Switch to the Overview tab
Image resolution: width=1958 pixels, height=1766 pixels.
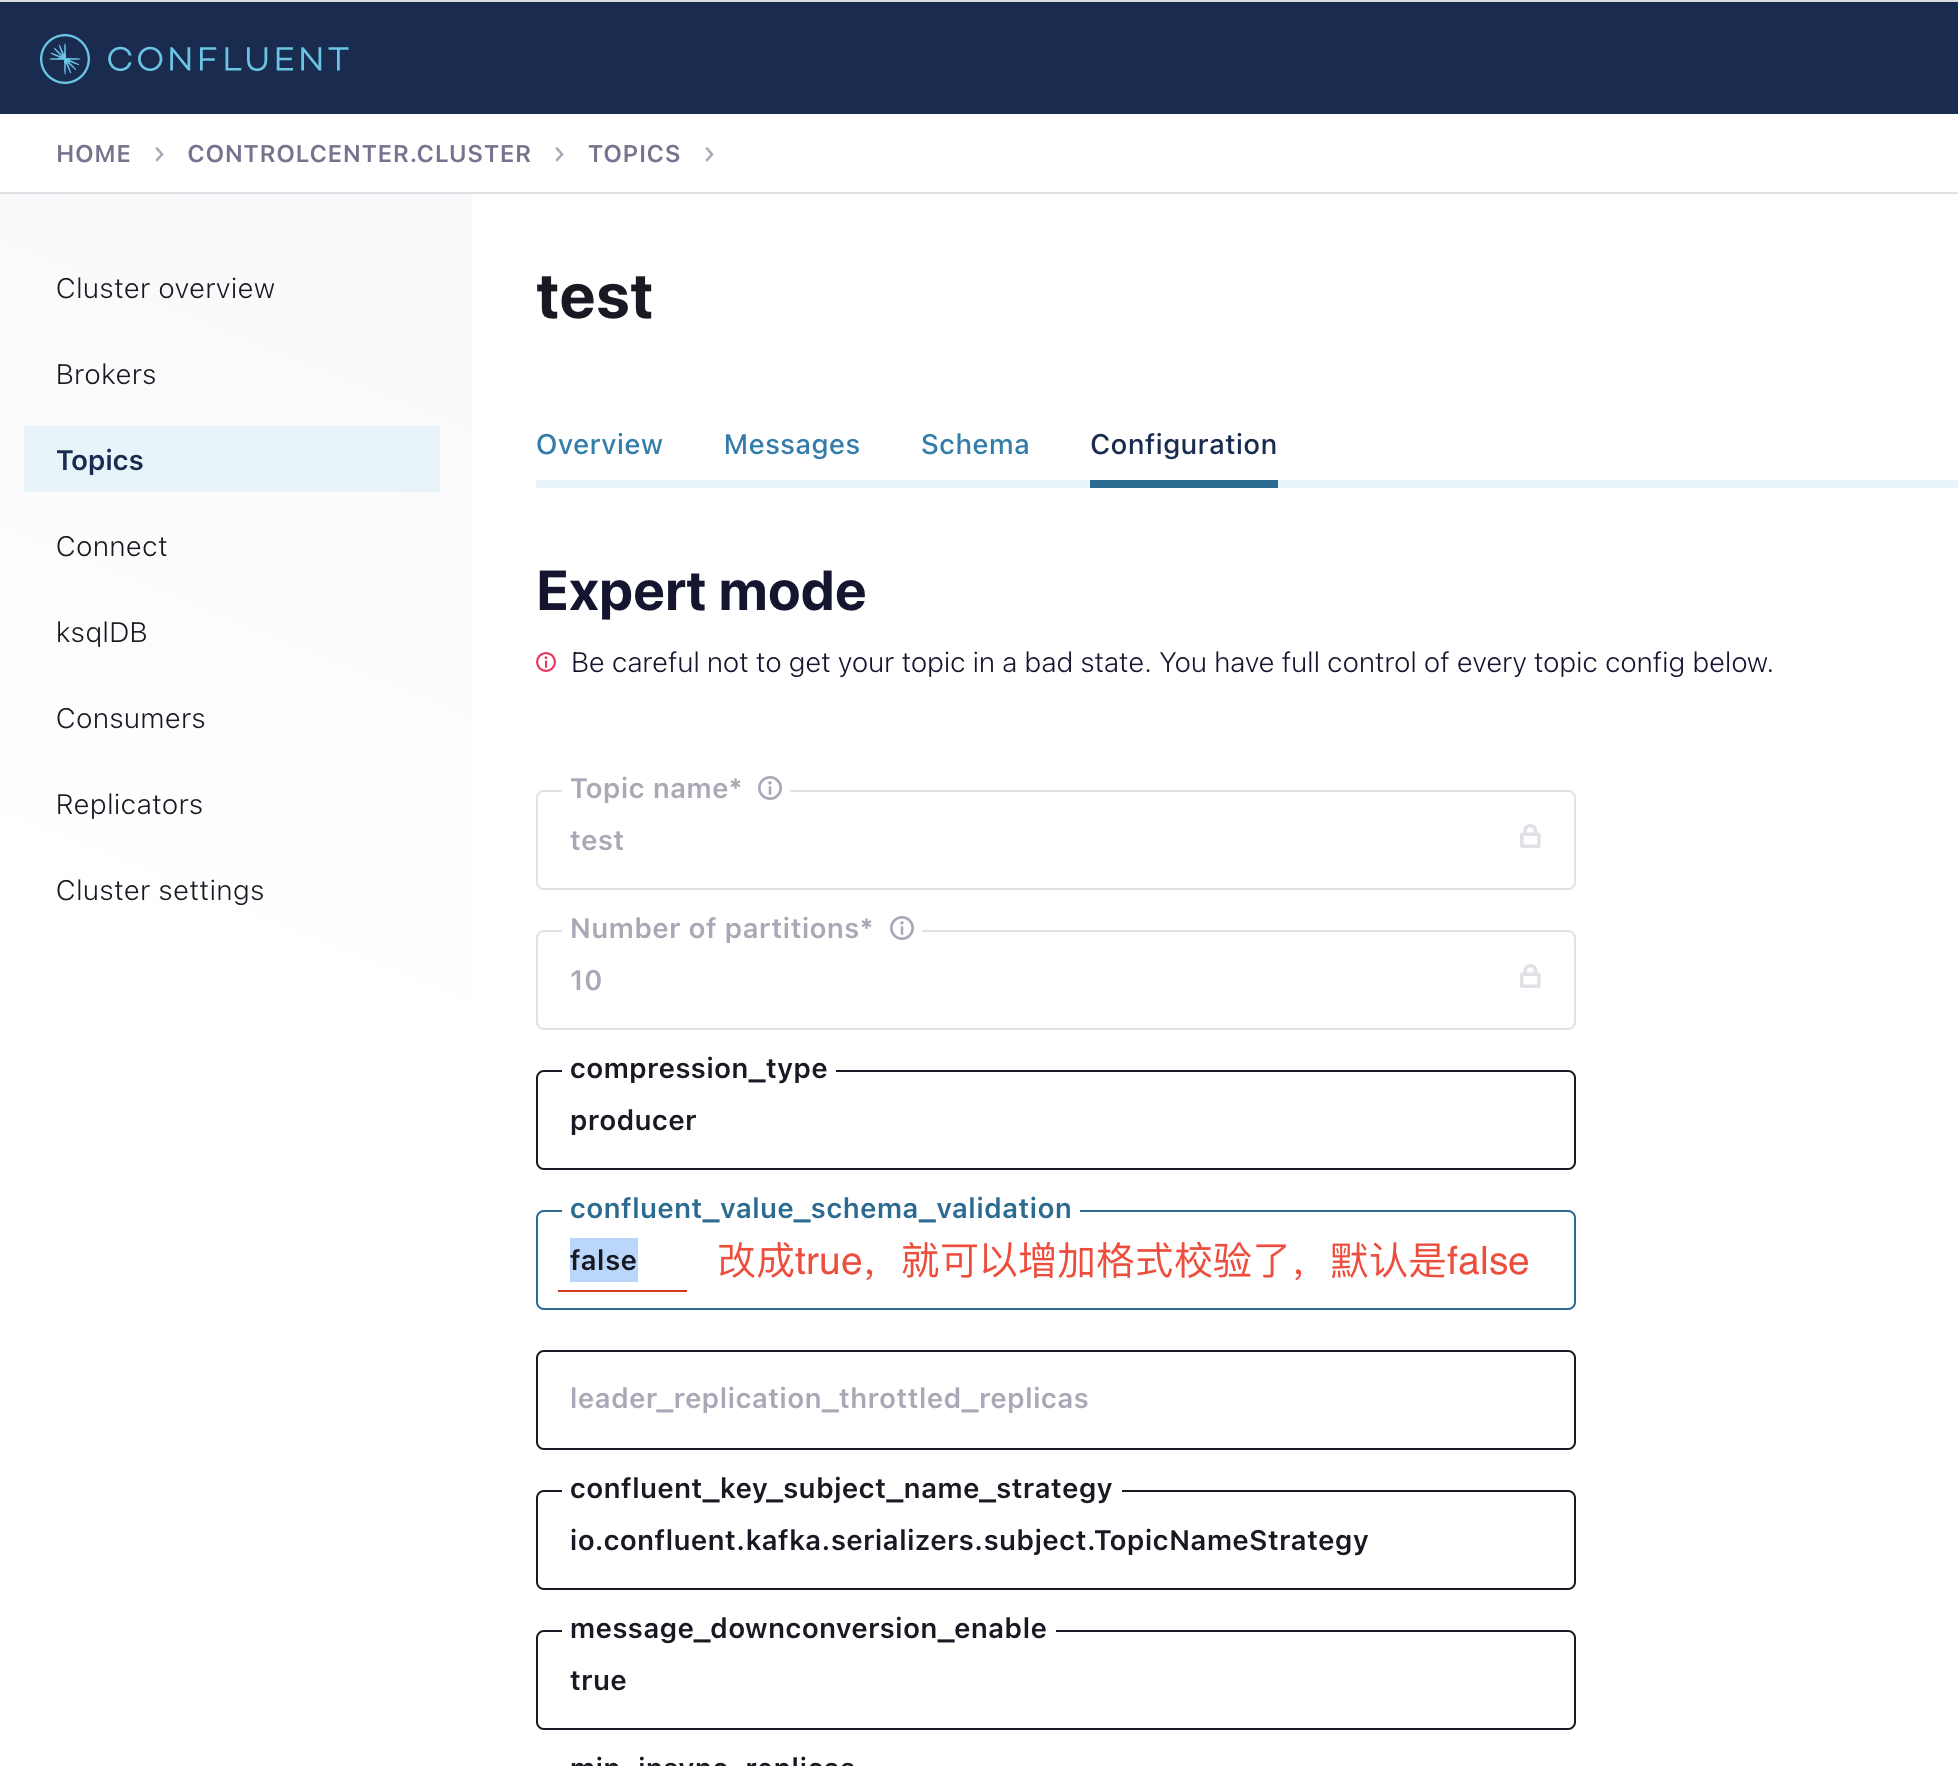pyautogui.click(x=599, y=445)
